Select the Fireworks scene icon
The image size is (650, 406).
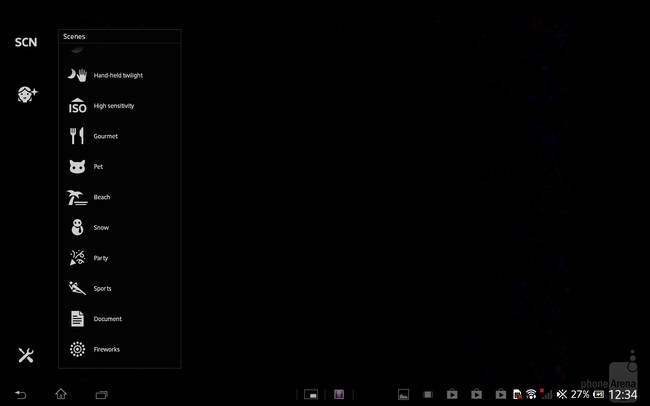click(x=77, y=349)
